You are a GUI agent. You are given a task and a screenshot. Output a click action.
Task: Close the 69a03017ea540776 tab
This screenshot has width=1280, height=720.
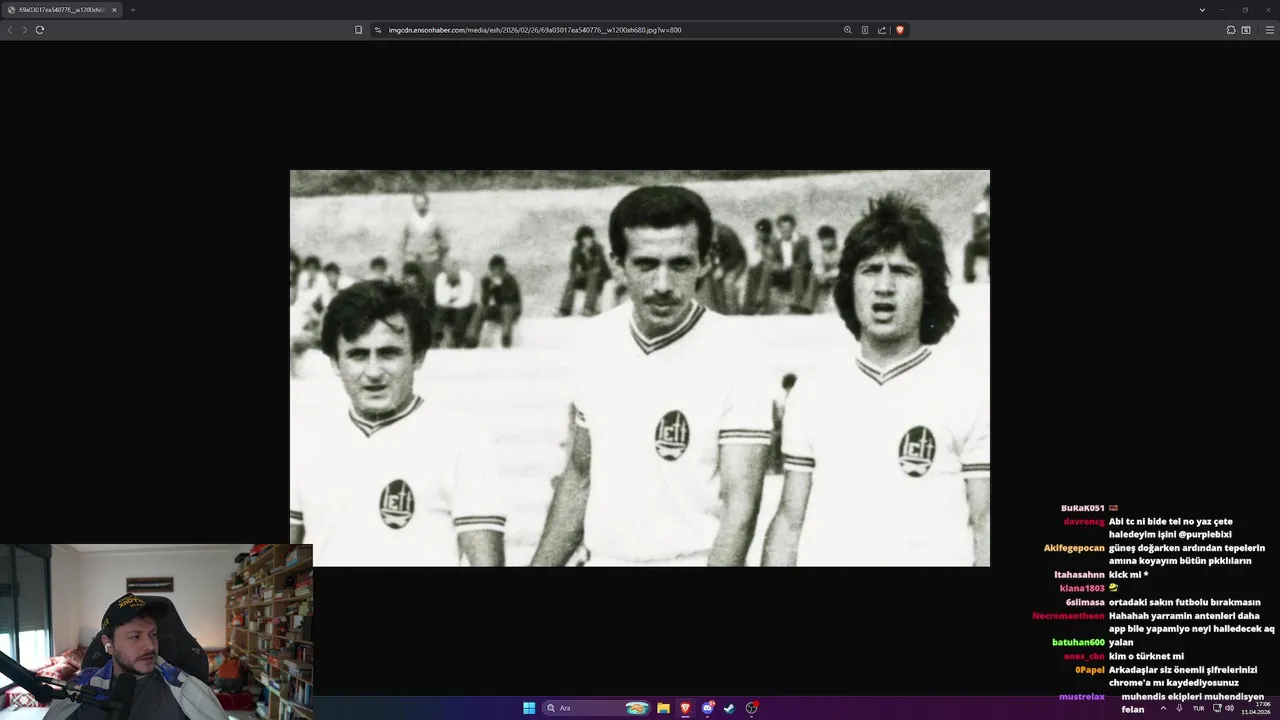114,10
